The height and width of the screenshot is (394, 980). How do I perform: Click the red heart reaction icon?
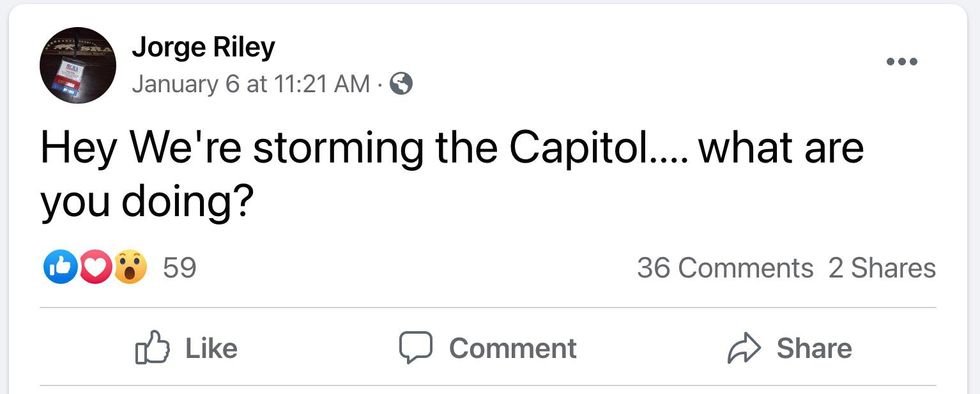pos(96,267)
